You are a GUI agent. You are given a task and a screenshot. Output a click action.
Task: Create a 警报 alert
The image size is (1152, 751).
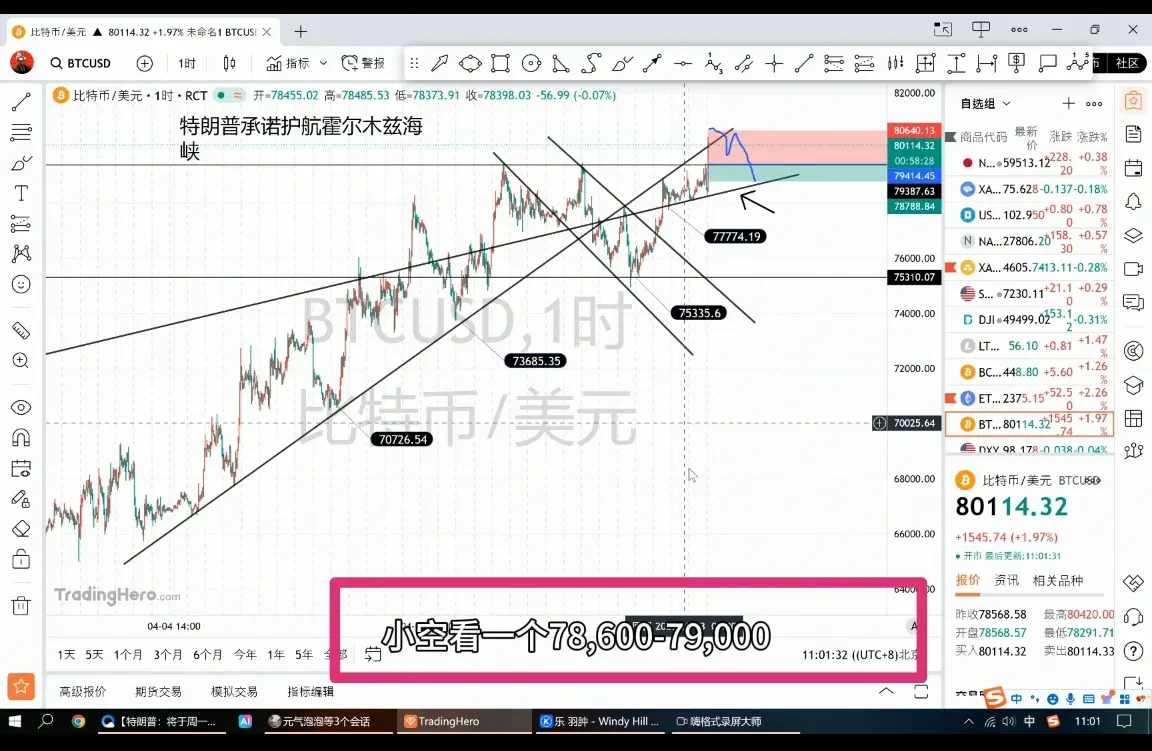(x=364, y=63)
